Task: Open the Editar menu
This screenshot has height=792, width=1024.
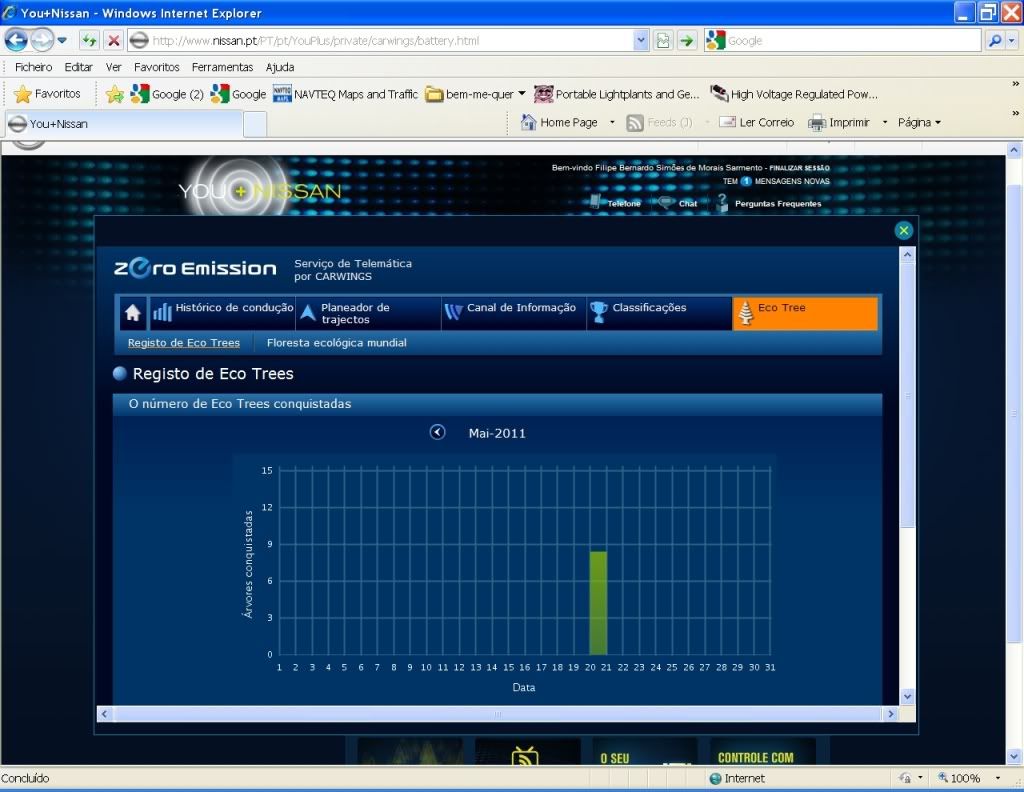Action: [78, 67]
